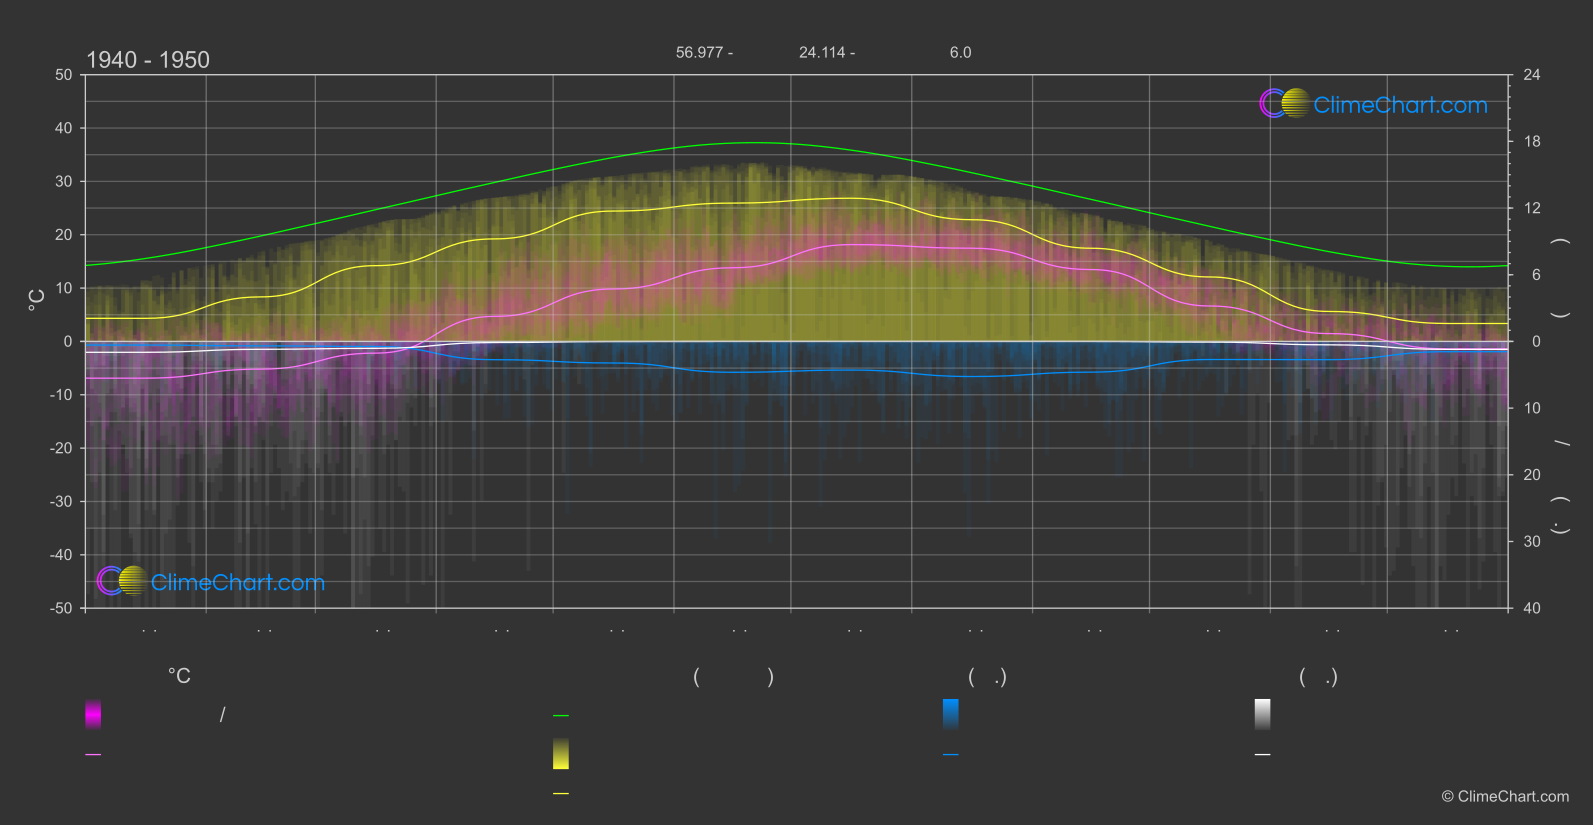
Task: Click the yellow line legend marker
Action: point(561,794)
